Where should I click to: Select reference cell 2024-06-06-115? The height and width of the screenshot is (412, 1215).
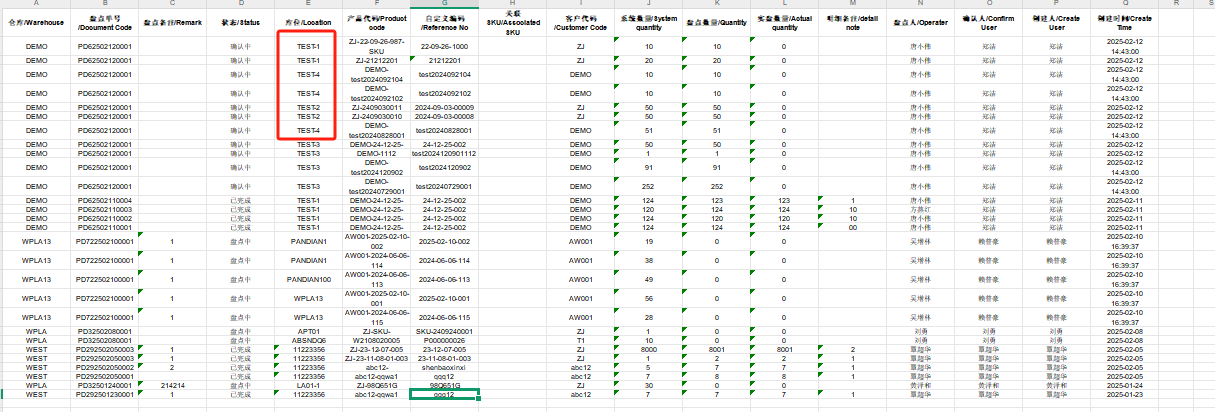445,317
